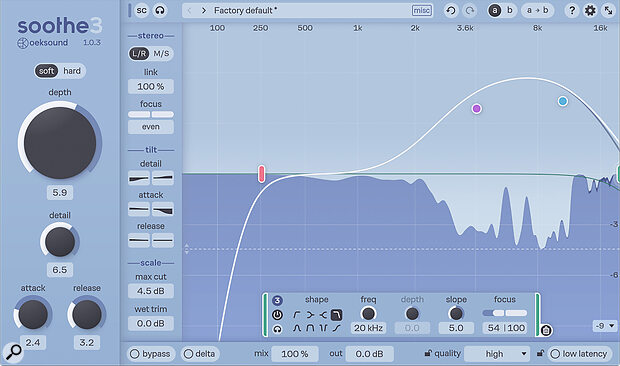Click the wet trim 0.0 dB field

[151, 324]
